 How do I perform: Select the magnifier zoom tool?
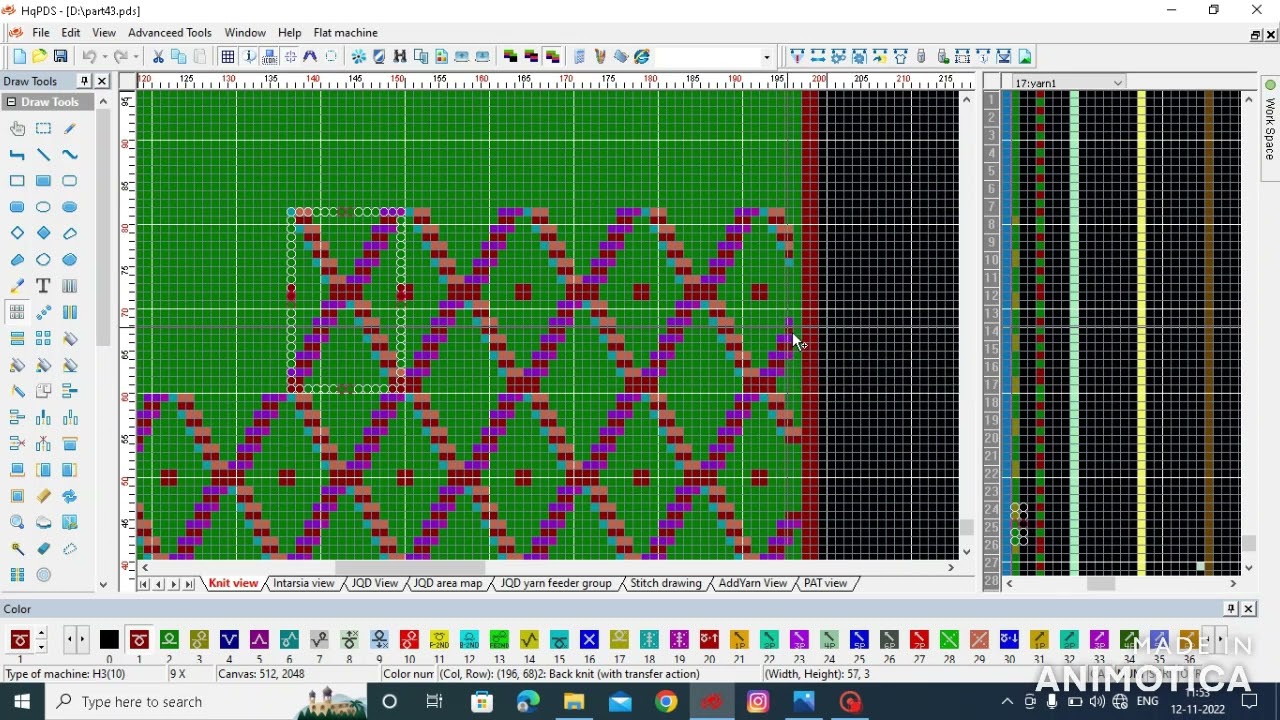pos(17,522)
